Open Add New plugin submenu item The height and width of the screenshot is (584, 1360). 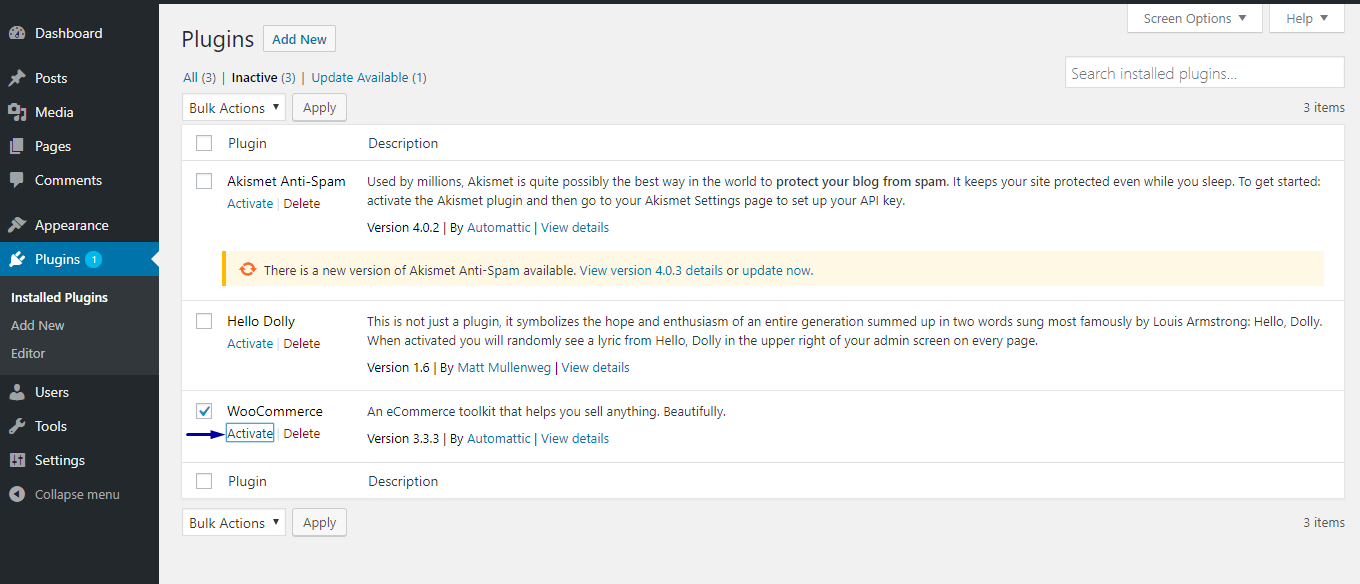pyautogui.click(x=38, y=325)
